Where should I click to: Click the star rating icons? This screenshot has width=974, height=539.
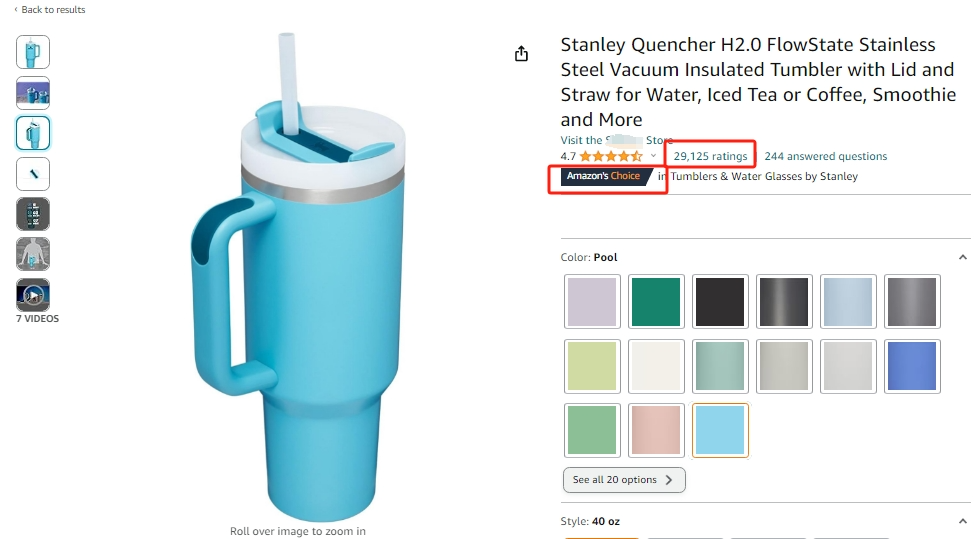(x=611, y=157)
